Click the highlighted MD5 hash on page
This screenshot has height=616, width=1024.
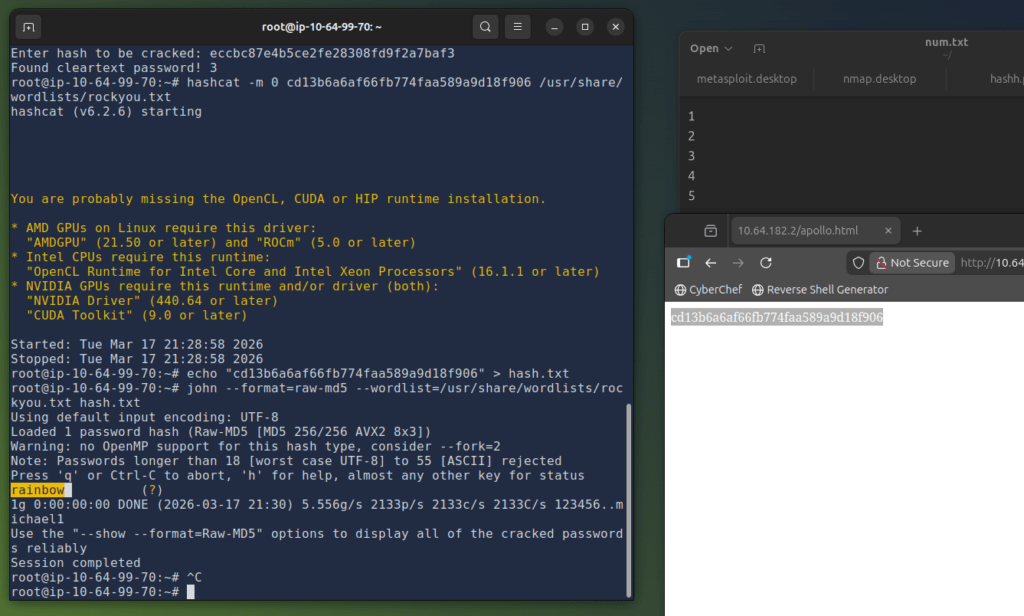coord(776,317)
